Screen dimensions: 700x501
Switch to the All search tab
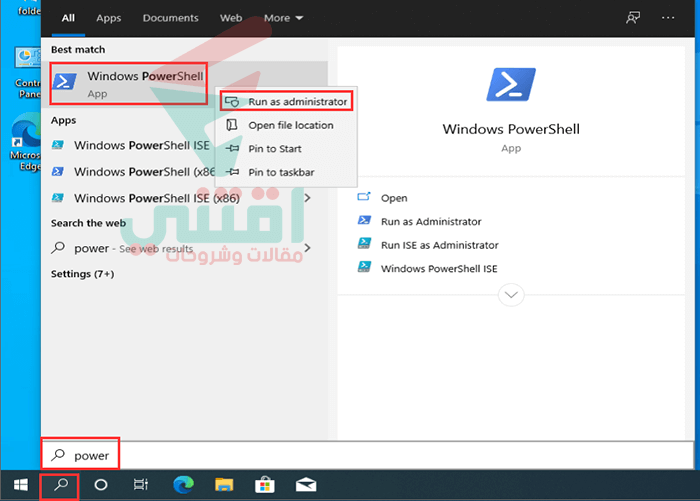(x=68, y=18)
